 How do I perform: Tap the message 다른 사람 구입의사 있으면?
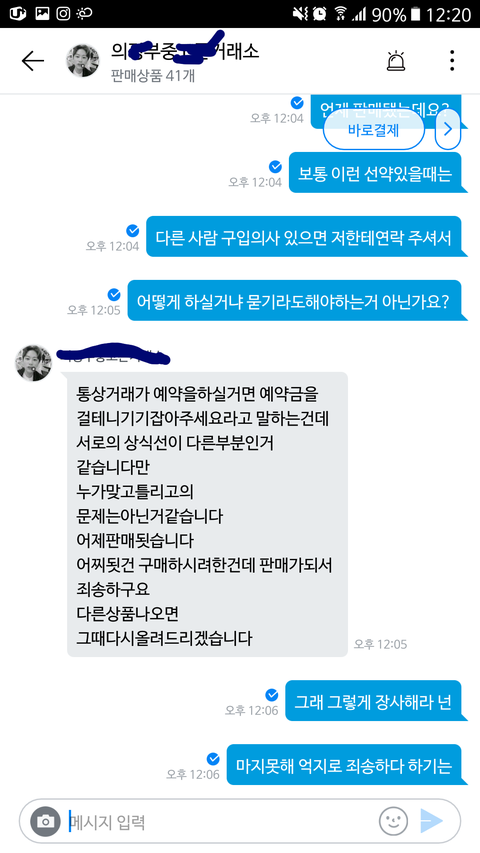(304, 237)
